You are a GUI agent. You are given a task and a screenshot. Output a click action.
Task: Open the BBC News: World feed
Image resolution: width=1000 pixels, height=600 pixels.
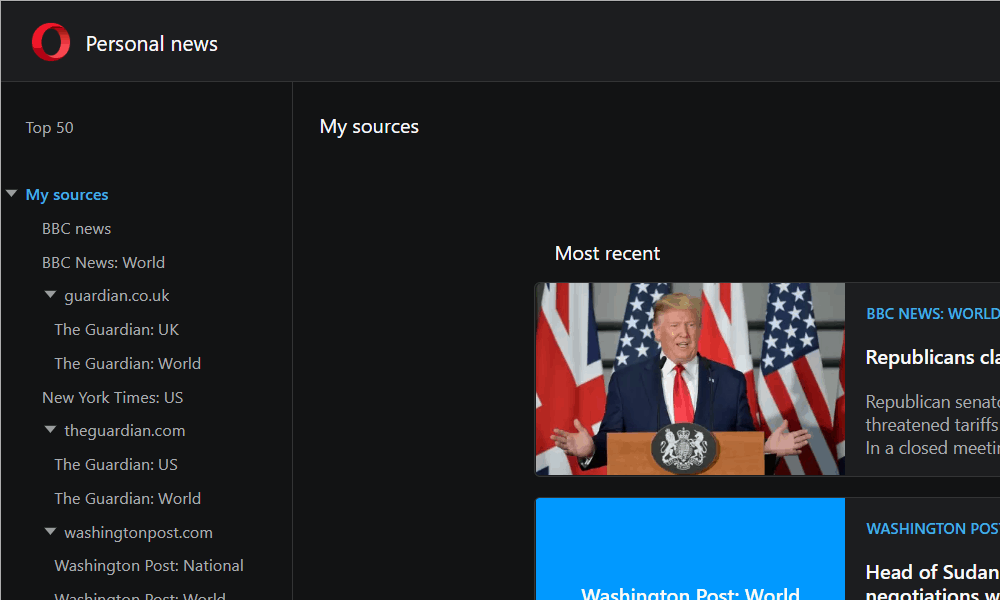103,261
